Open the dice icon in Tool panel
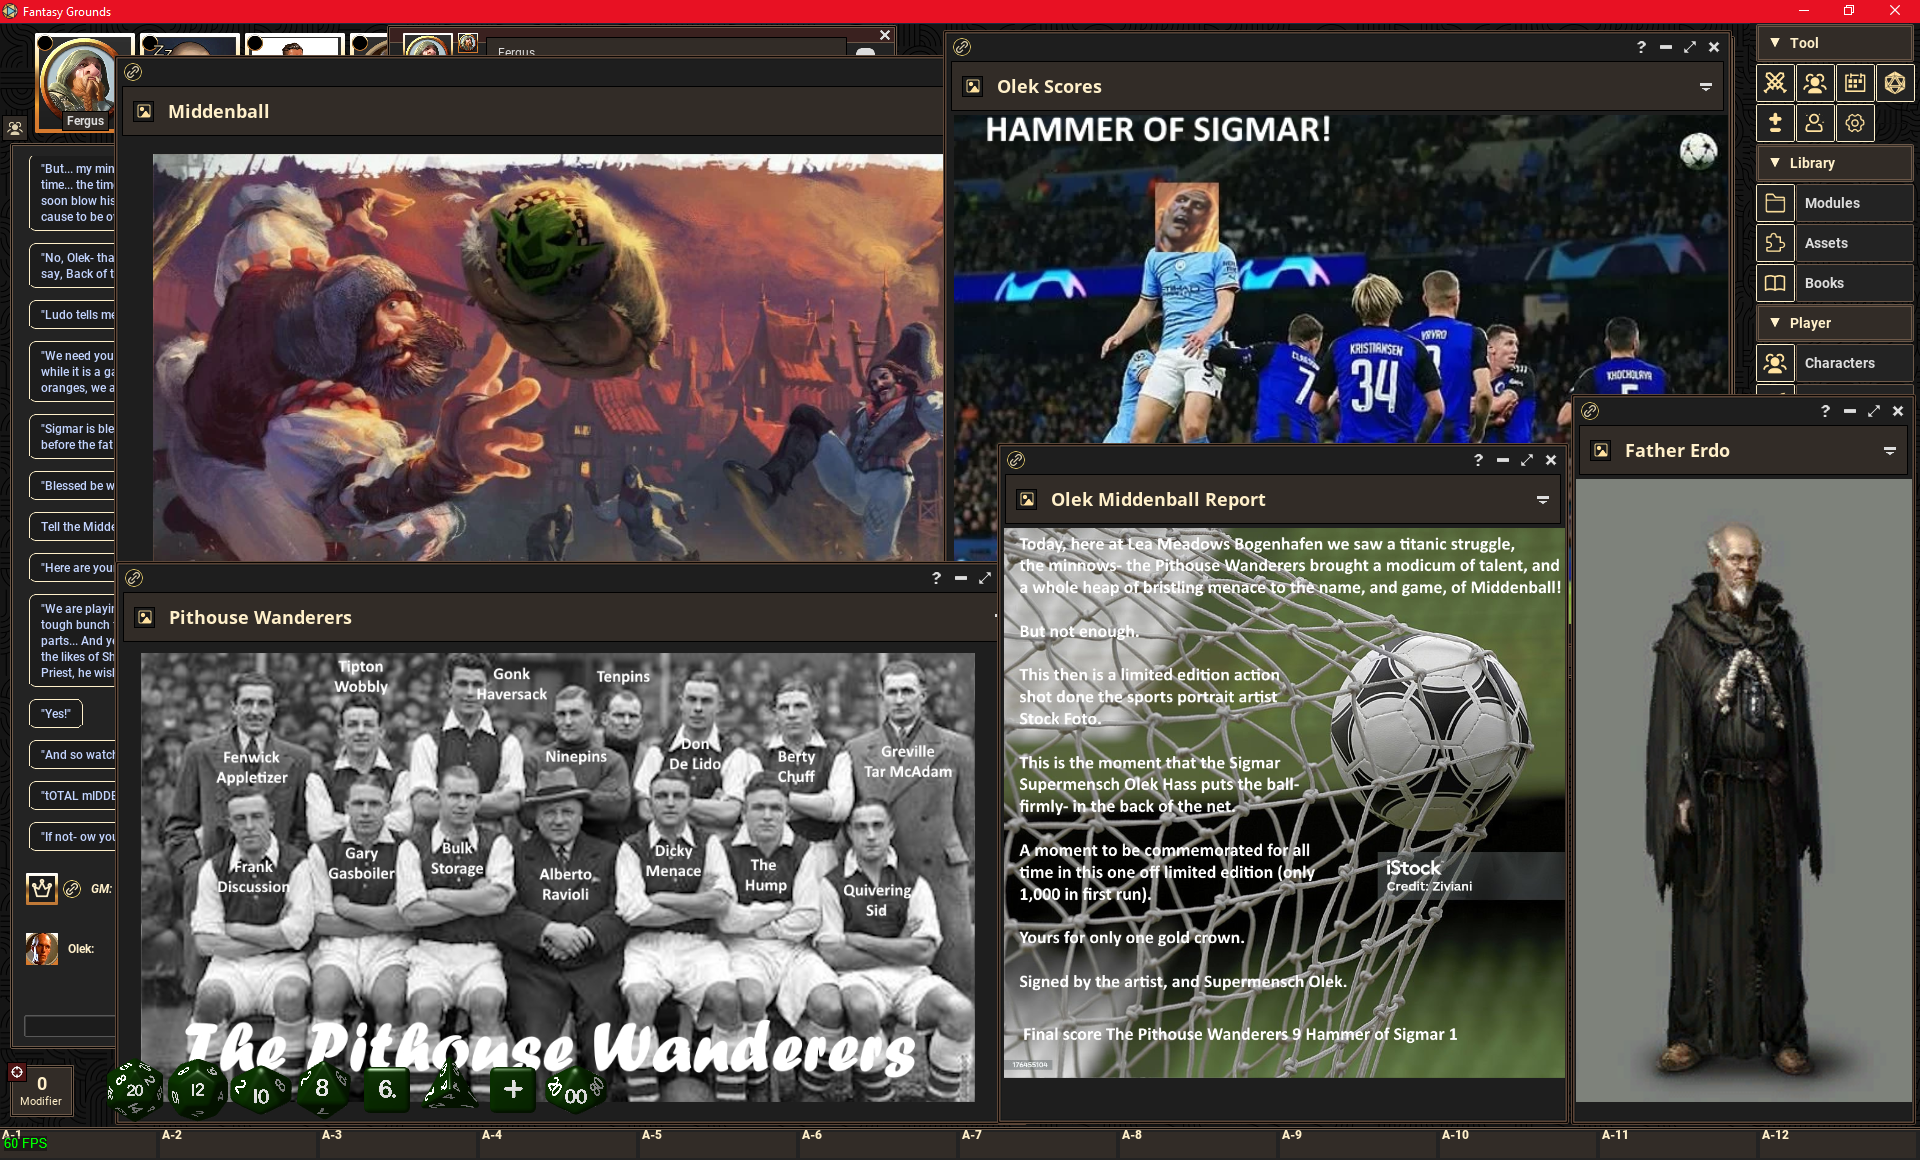The height and width of the screenshot is (1160, 1920). tap(1895, 83)
